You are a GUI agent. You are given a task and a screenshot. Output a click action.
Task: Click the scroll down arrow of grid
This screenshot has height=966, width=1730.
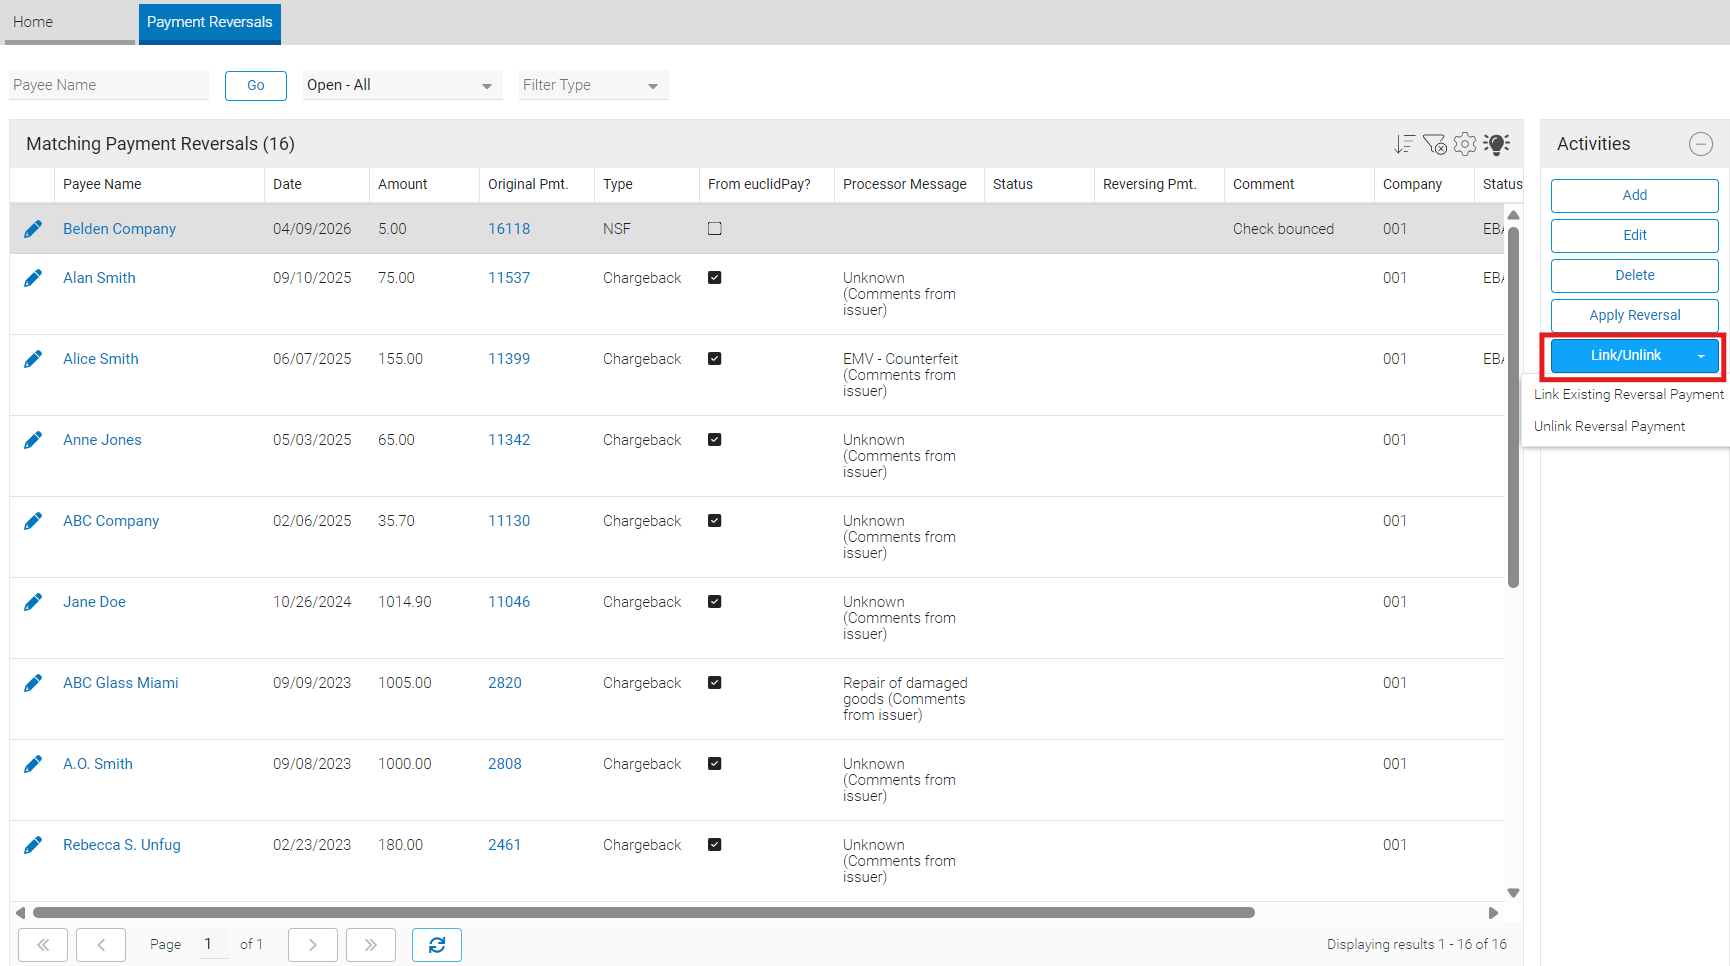click(x=1514, y=893)
